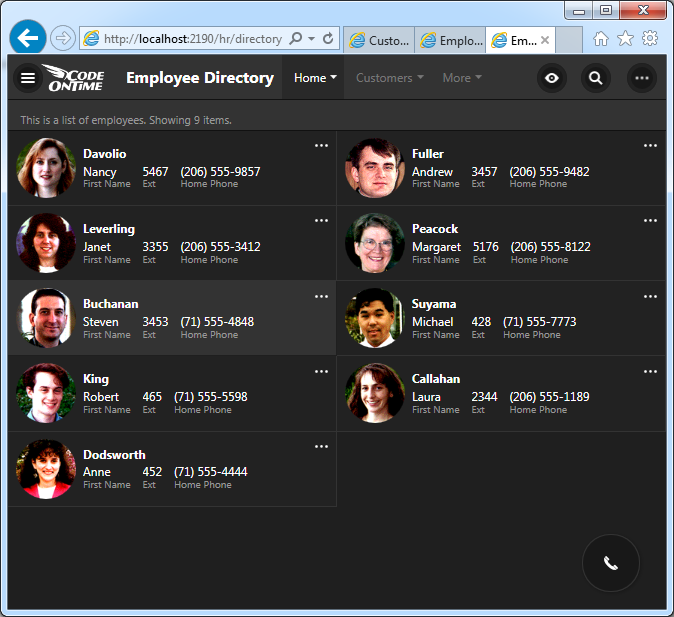This screenshot has width=674, height=617.
Task: Select Nancy Davolio's photo
Action: coord(46,168)
